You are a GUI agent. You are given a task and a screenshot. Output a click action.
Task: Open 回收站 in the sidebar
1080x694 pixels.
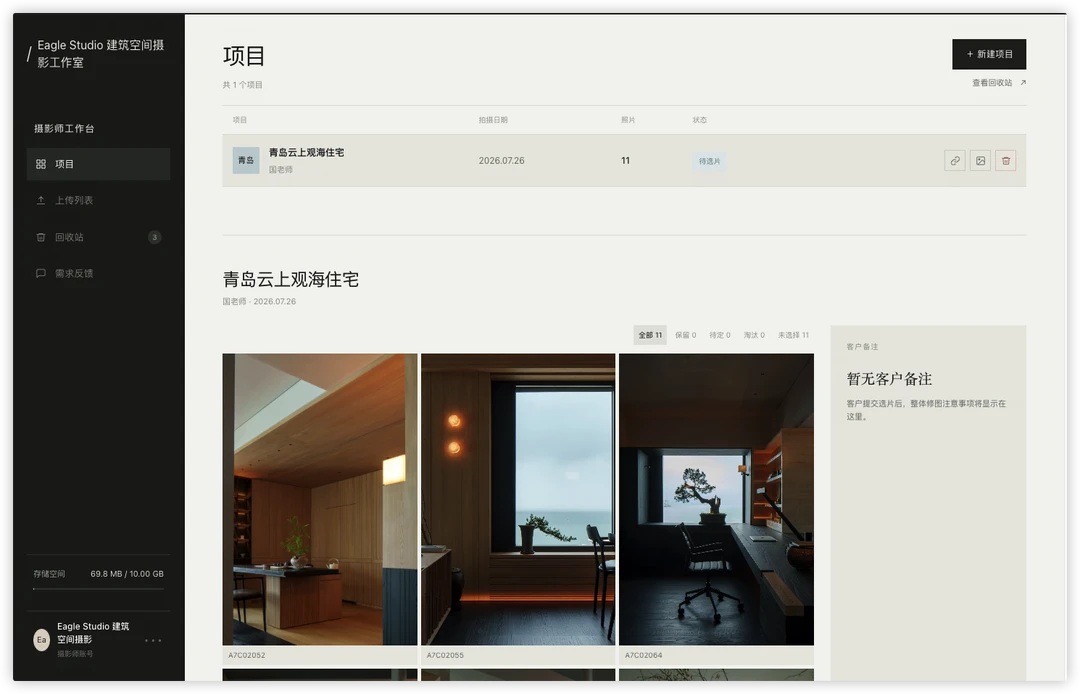pyautogui.click(x=98, y=237)
